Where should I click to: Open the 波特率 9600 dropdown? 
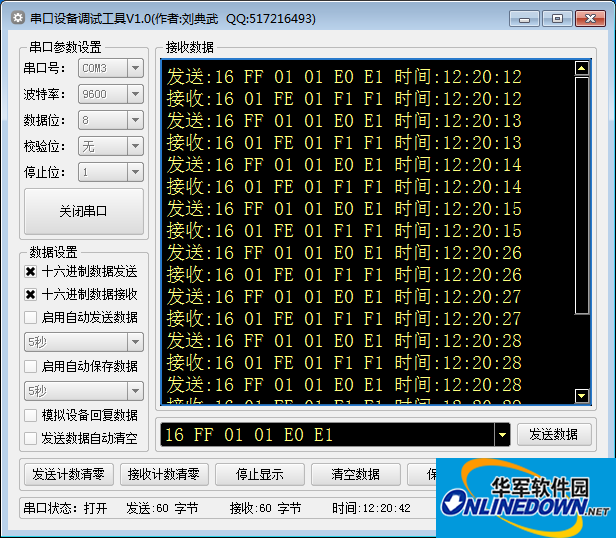111,94
